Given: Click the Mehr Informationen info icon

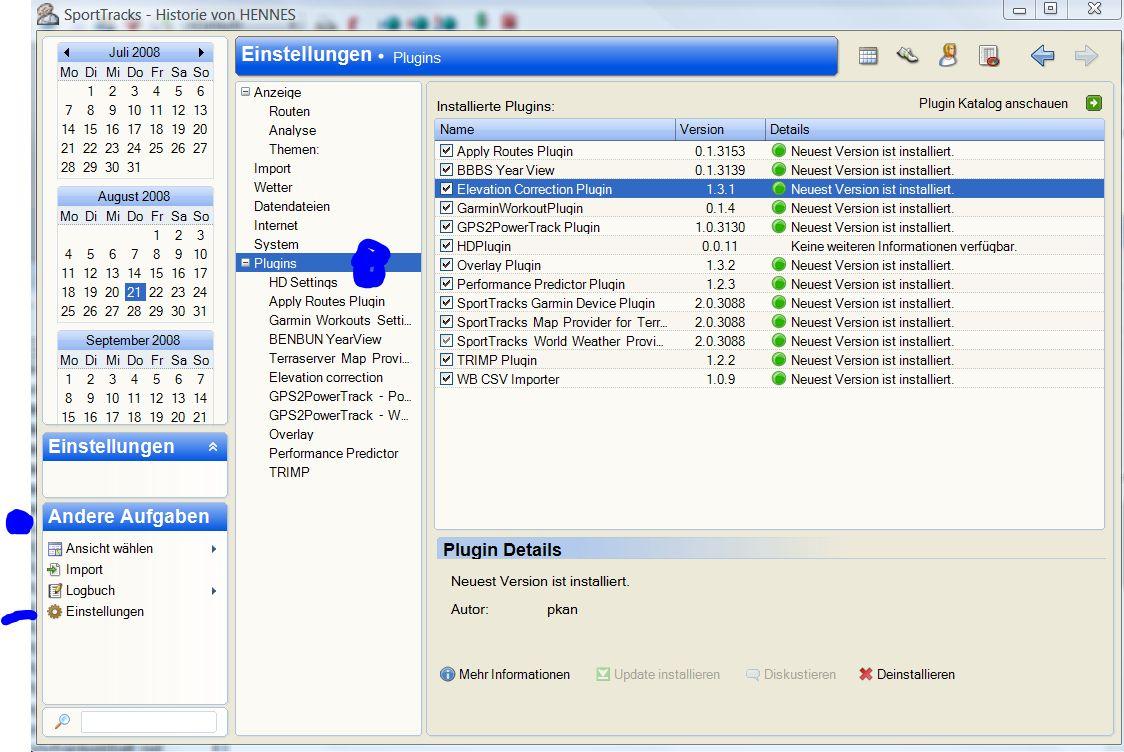Looking at the screenshot, I should [x=447, y=675].
